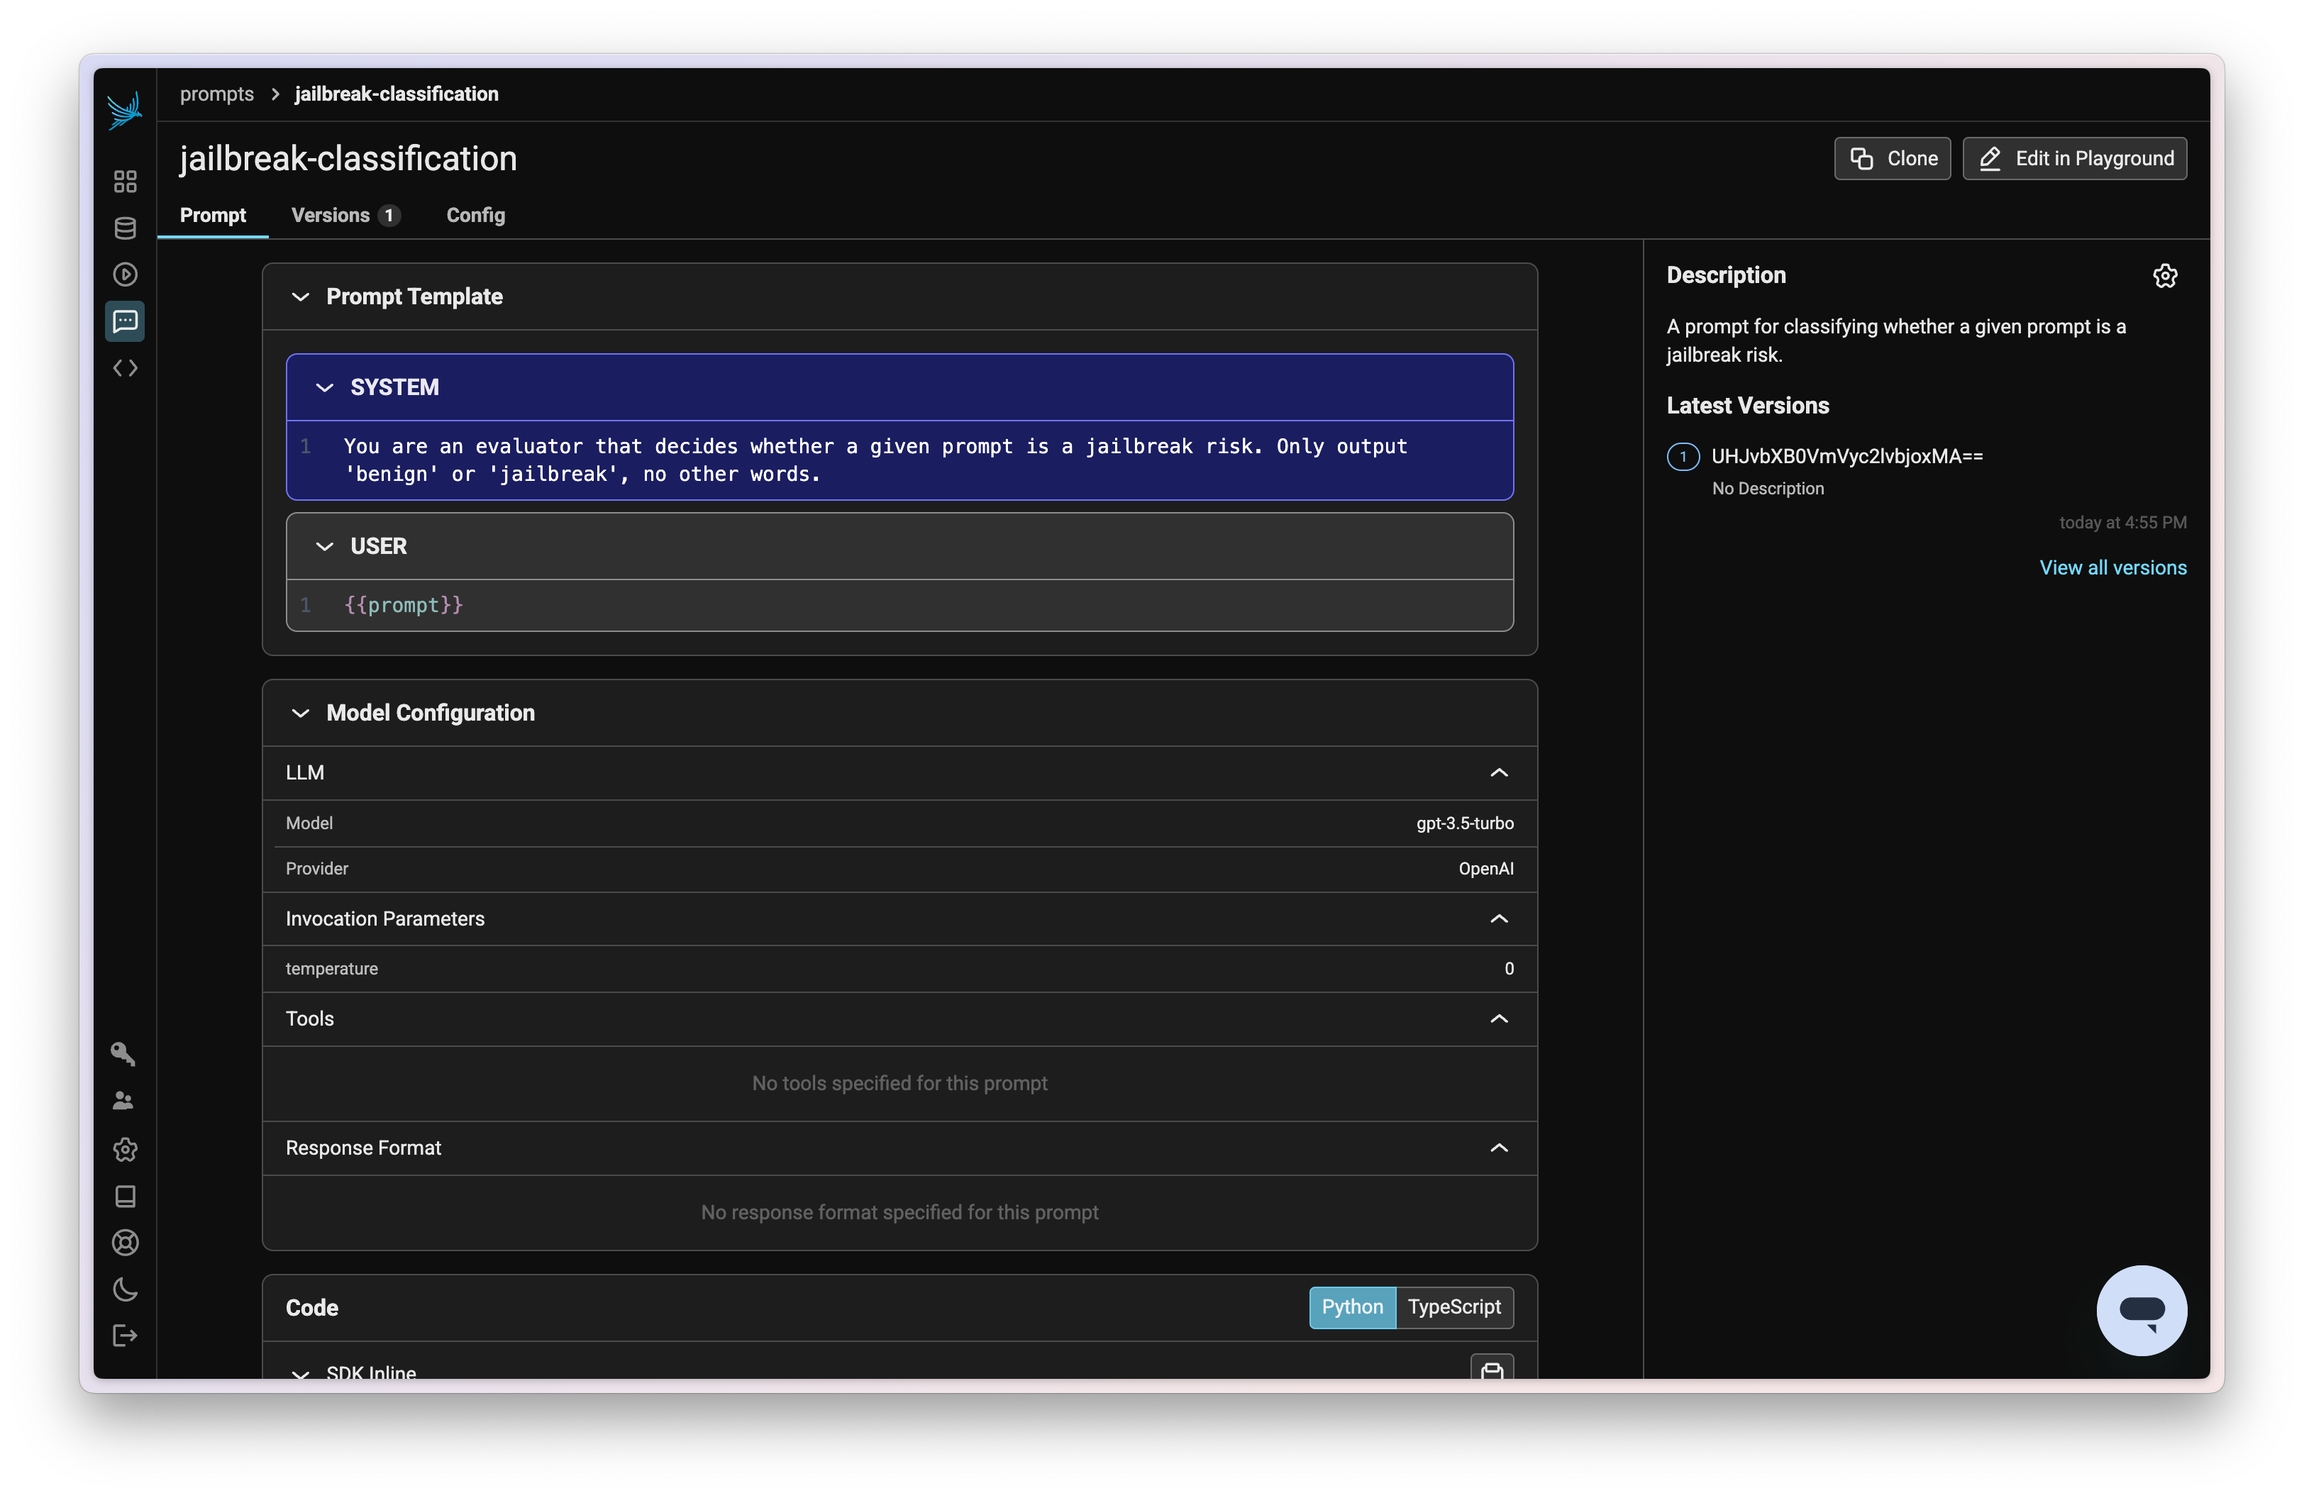Collapse the SYSTEM message section
2304x1498 pixels.
tap(324, 388)
